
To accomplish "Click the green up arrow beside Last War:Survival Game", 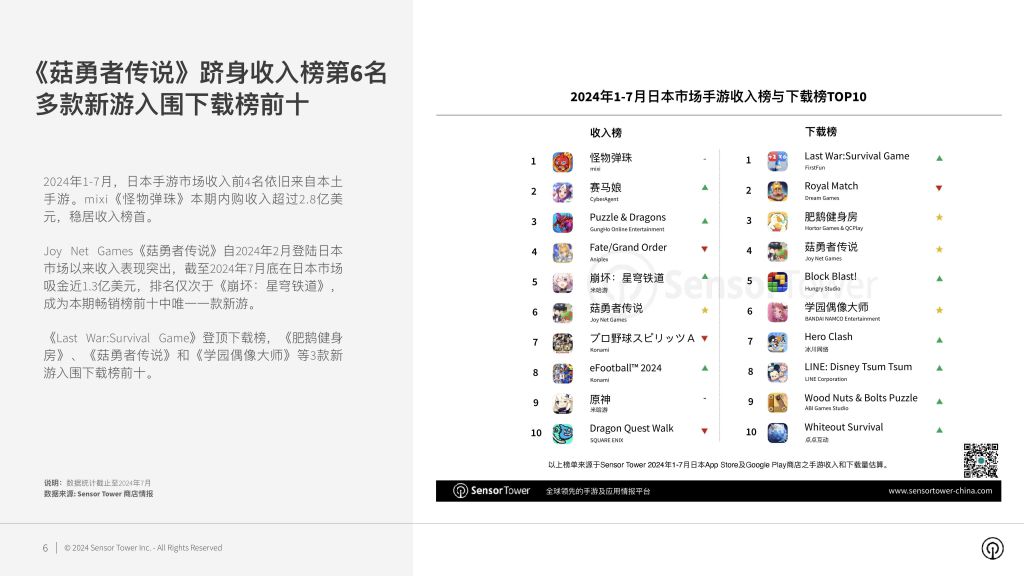I will [x=939, y=158].
